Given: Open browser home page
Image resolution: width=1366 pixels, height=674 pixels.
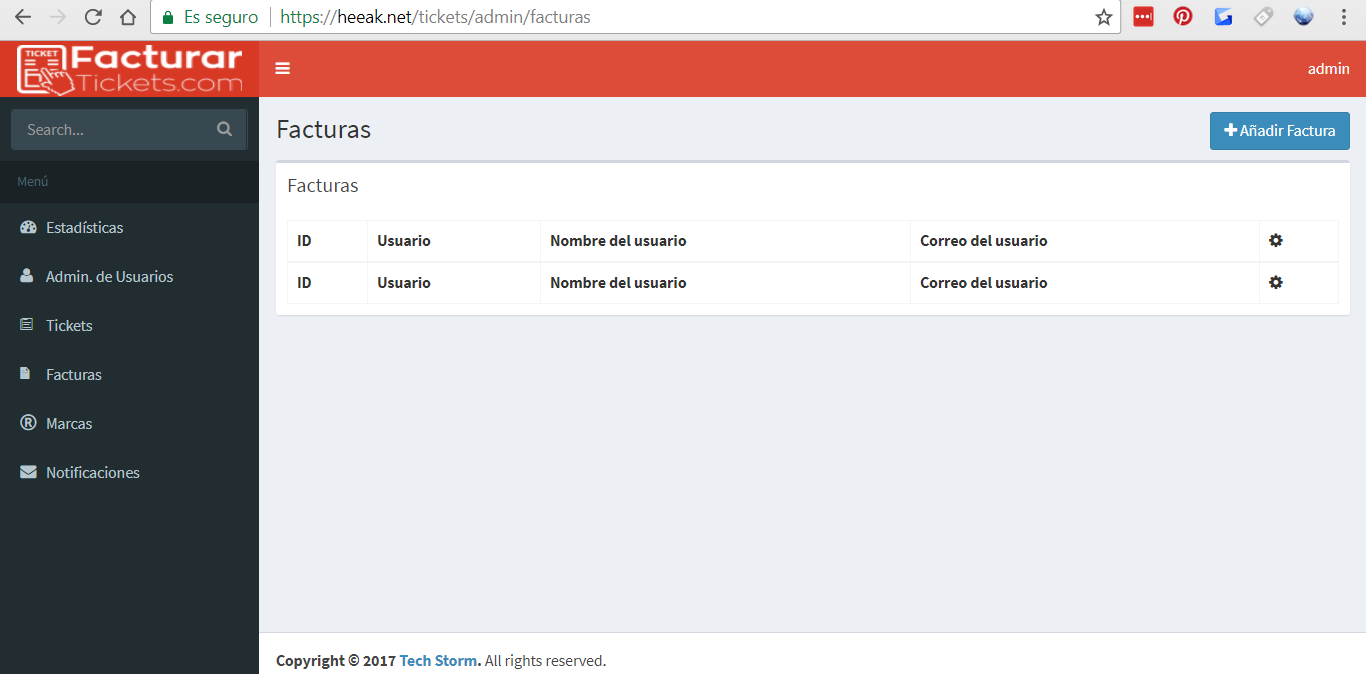Looking at the screenshot, I should click(x=127, y=17).
